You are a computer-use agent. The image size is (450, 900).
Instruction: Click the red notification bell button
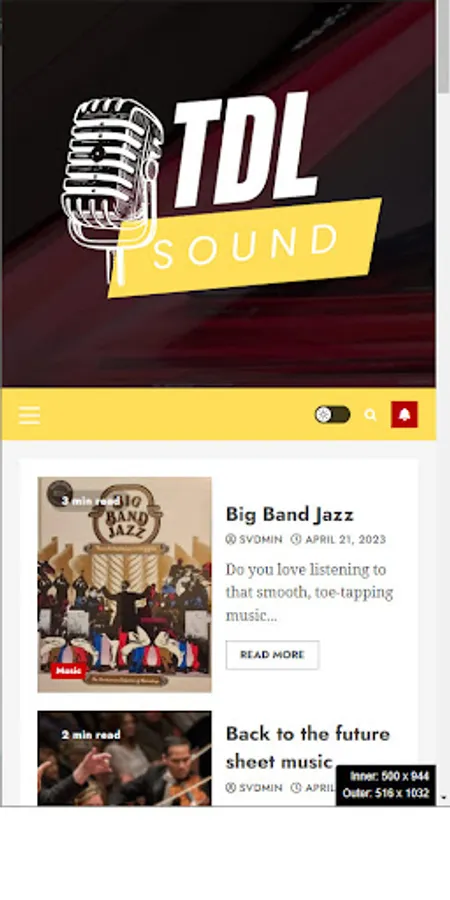coord(404,414)
